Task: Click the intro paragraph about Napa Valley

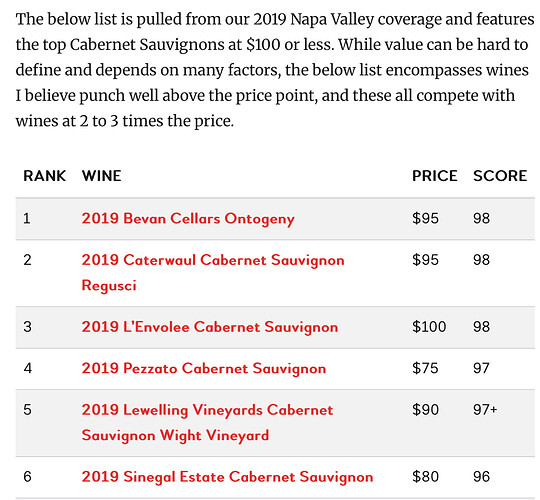Action: pyautogui.click(x=274, y=70)
